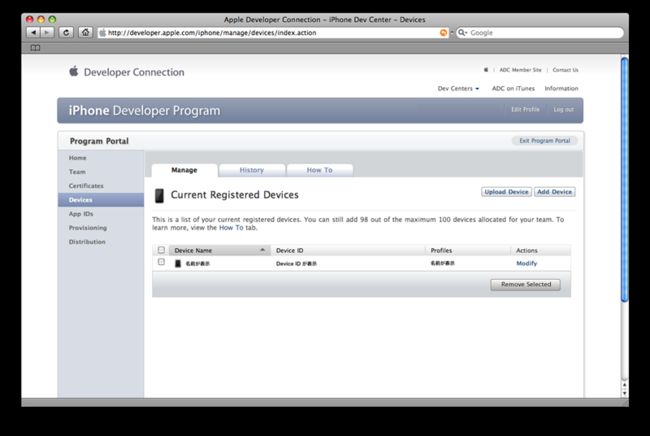Click the Upload Device button

tap(506, 192)
